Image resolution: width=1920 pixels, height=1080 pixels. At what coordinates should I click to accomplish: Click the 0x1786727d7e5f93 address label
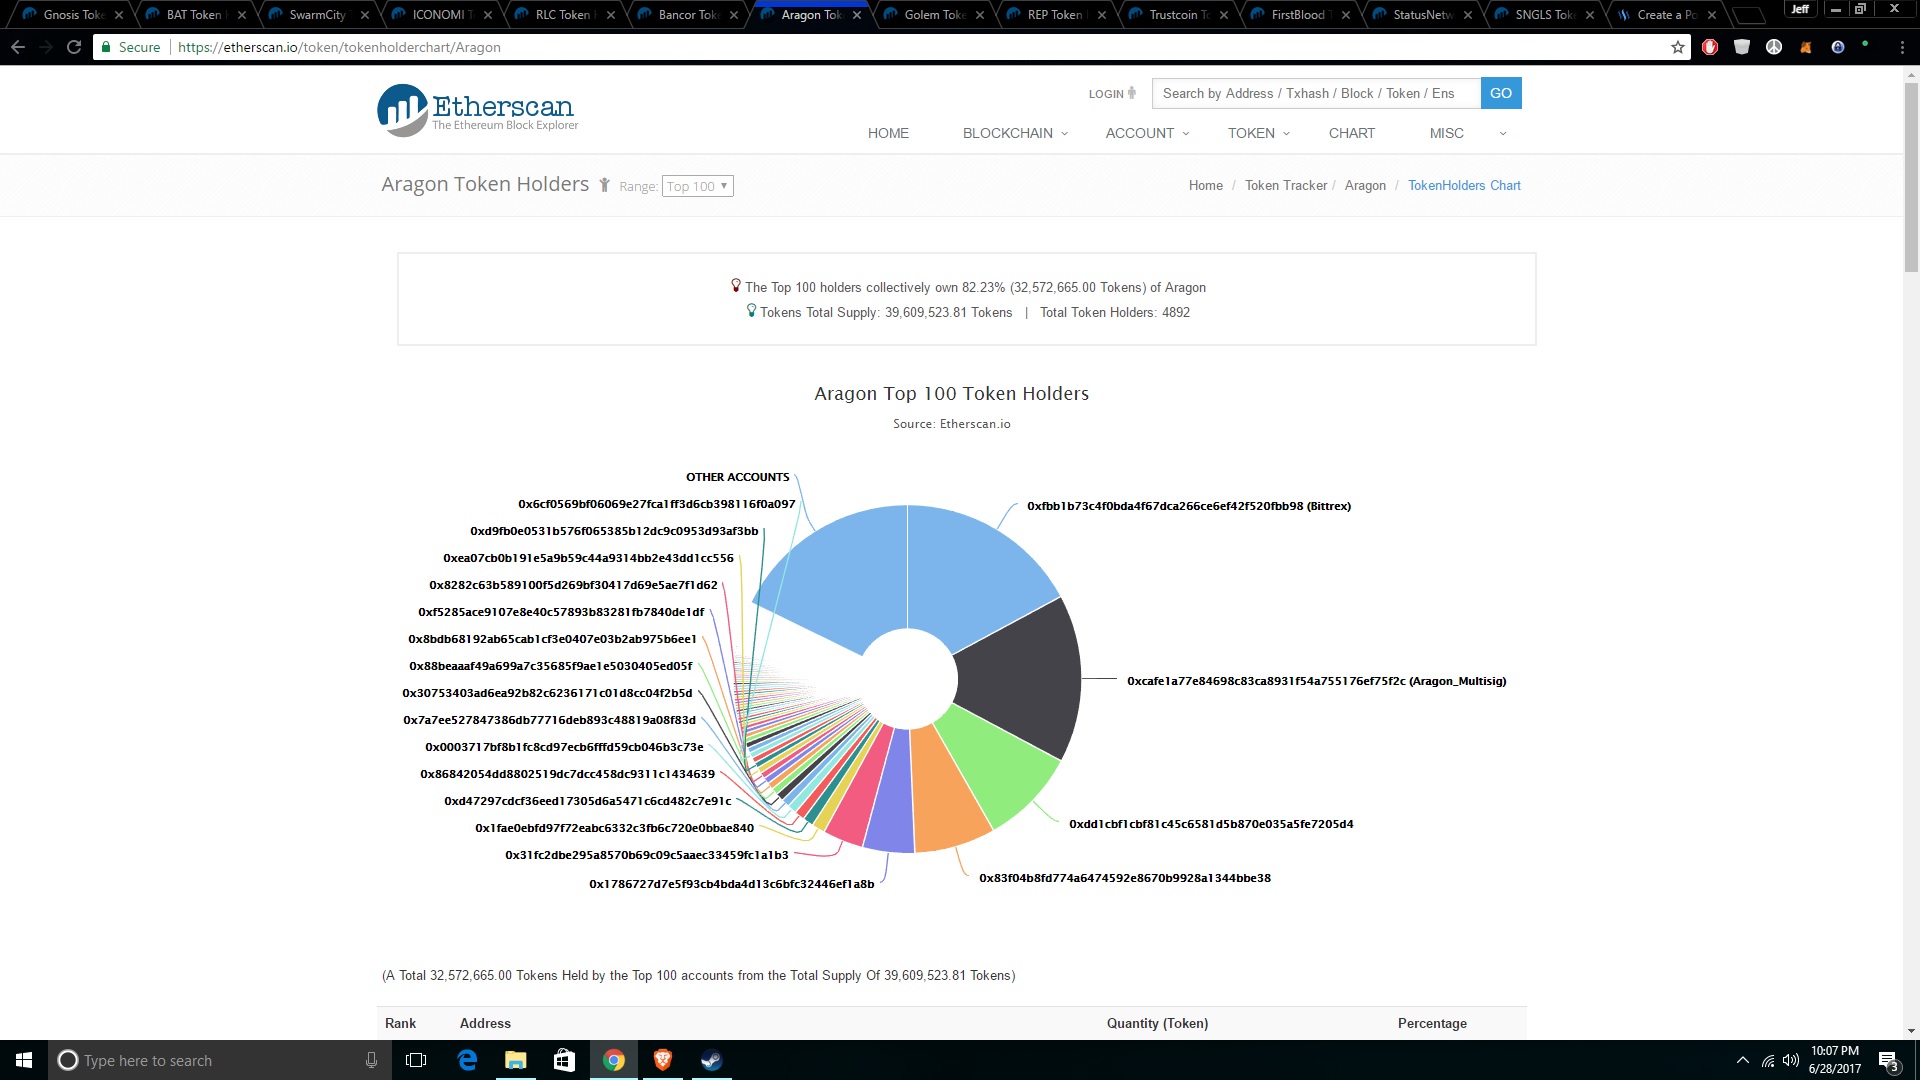731,884
